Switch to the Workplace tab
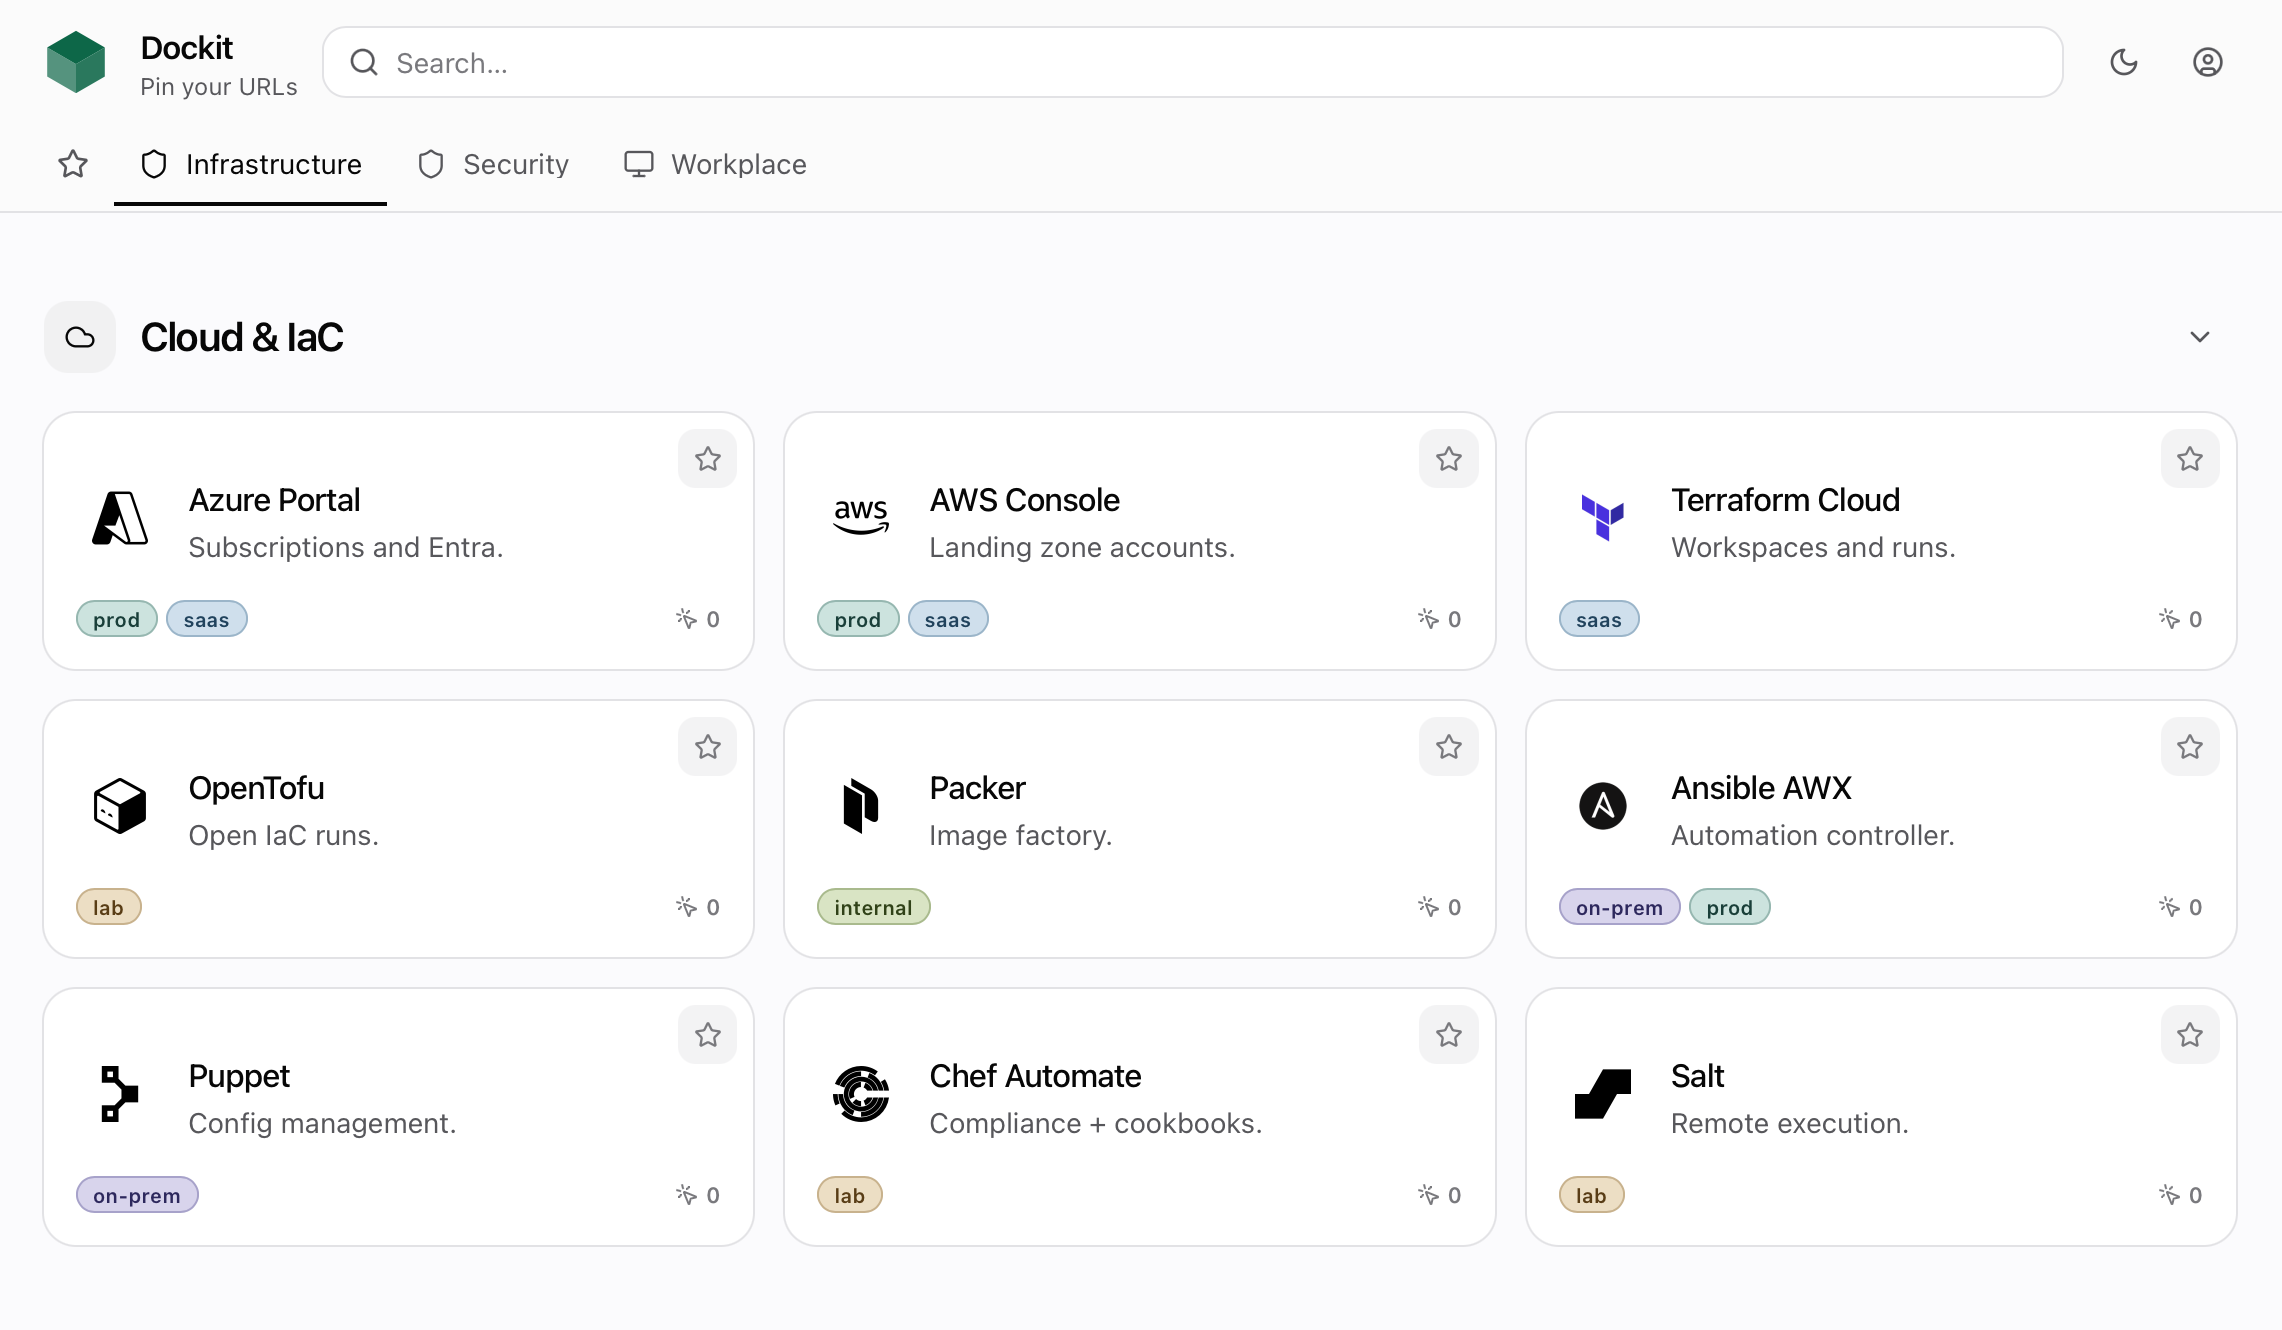This screenshot has height=1330, width=2282. click(715, 164)
